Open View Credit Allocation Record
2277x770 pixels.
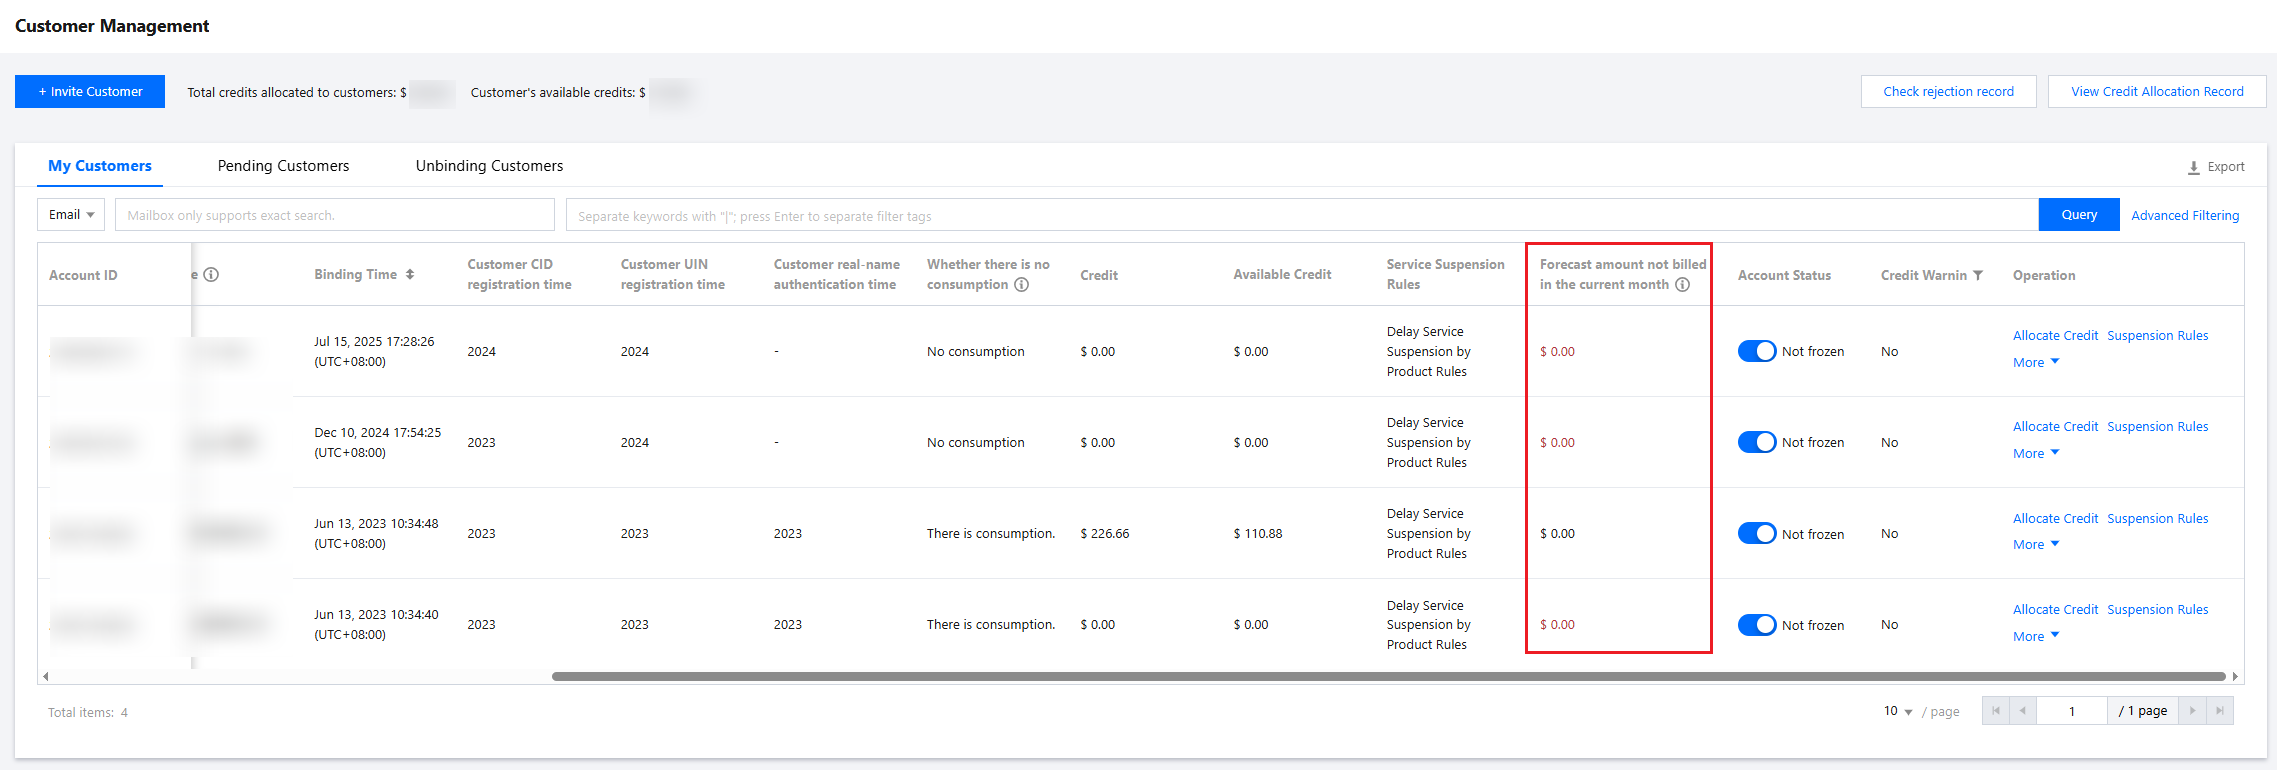[2157, 92]
